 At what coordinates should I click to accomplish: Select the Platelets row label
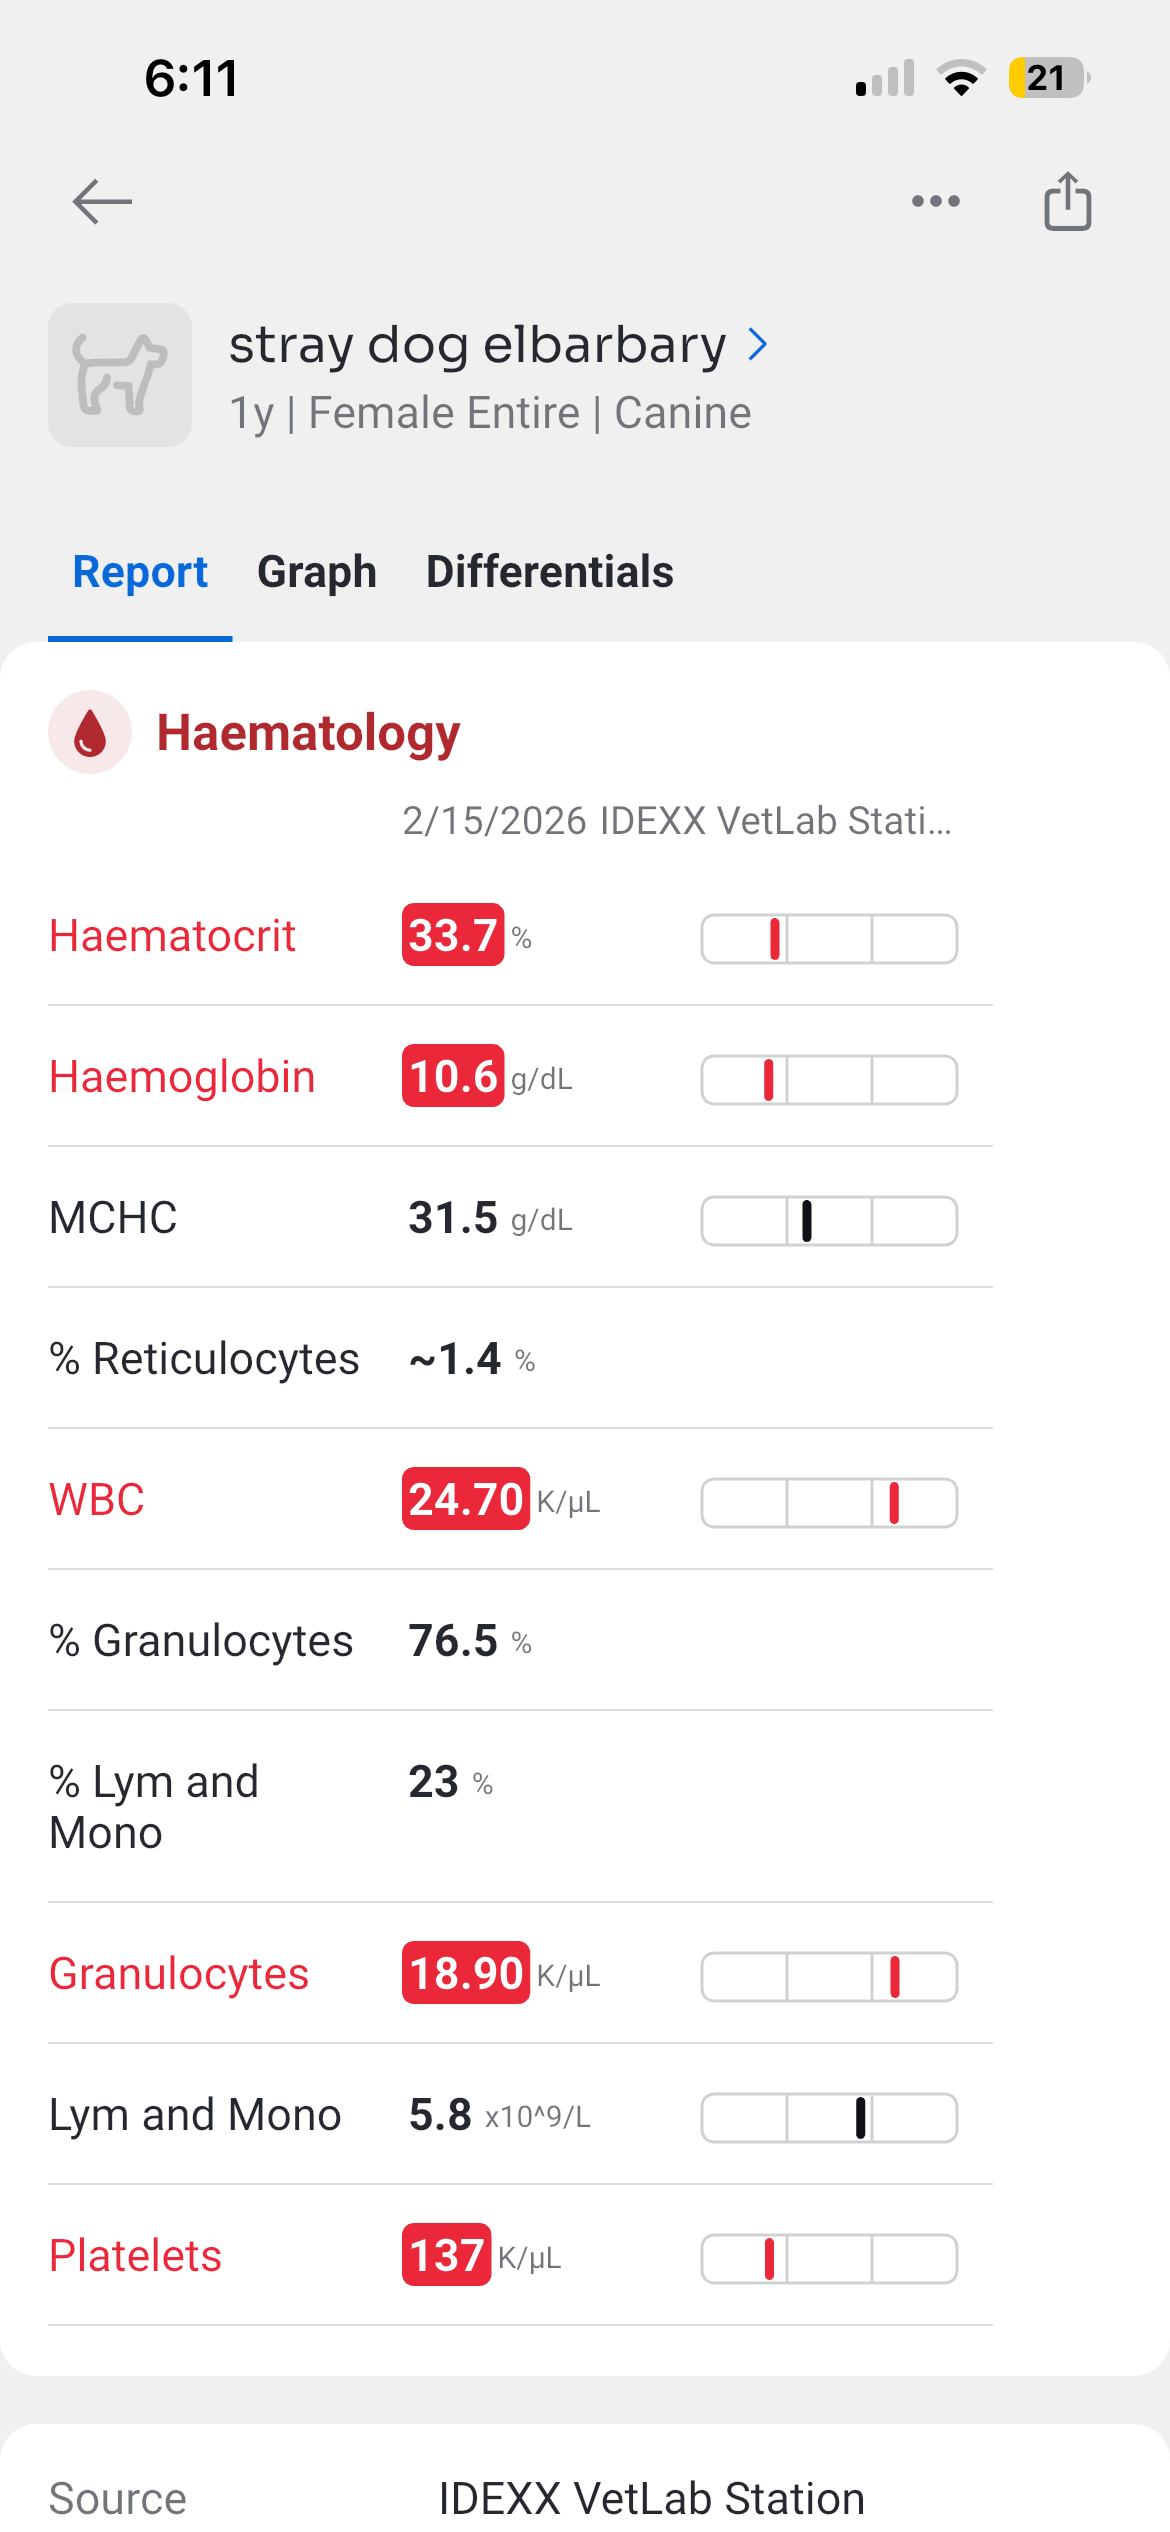pyautogui.click(x=136, y=2256)
